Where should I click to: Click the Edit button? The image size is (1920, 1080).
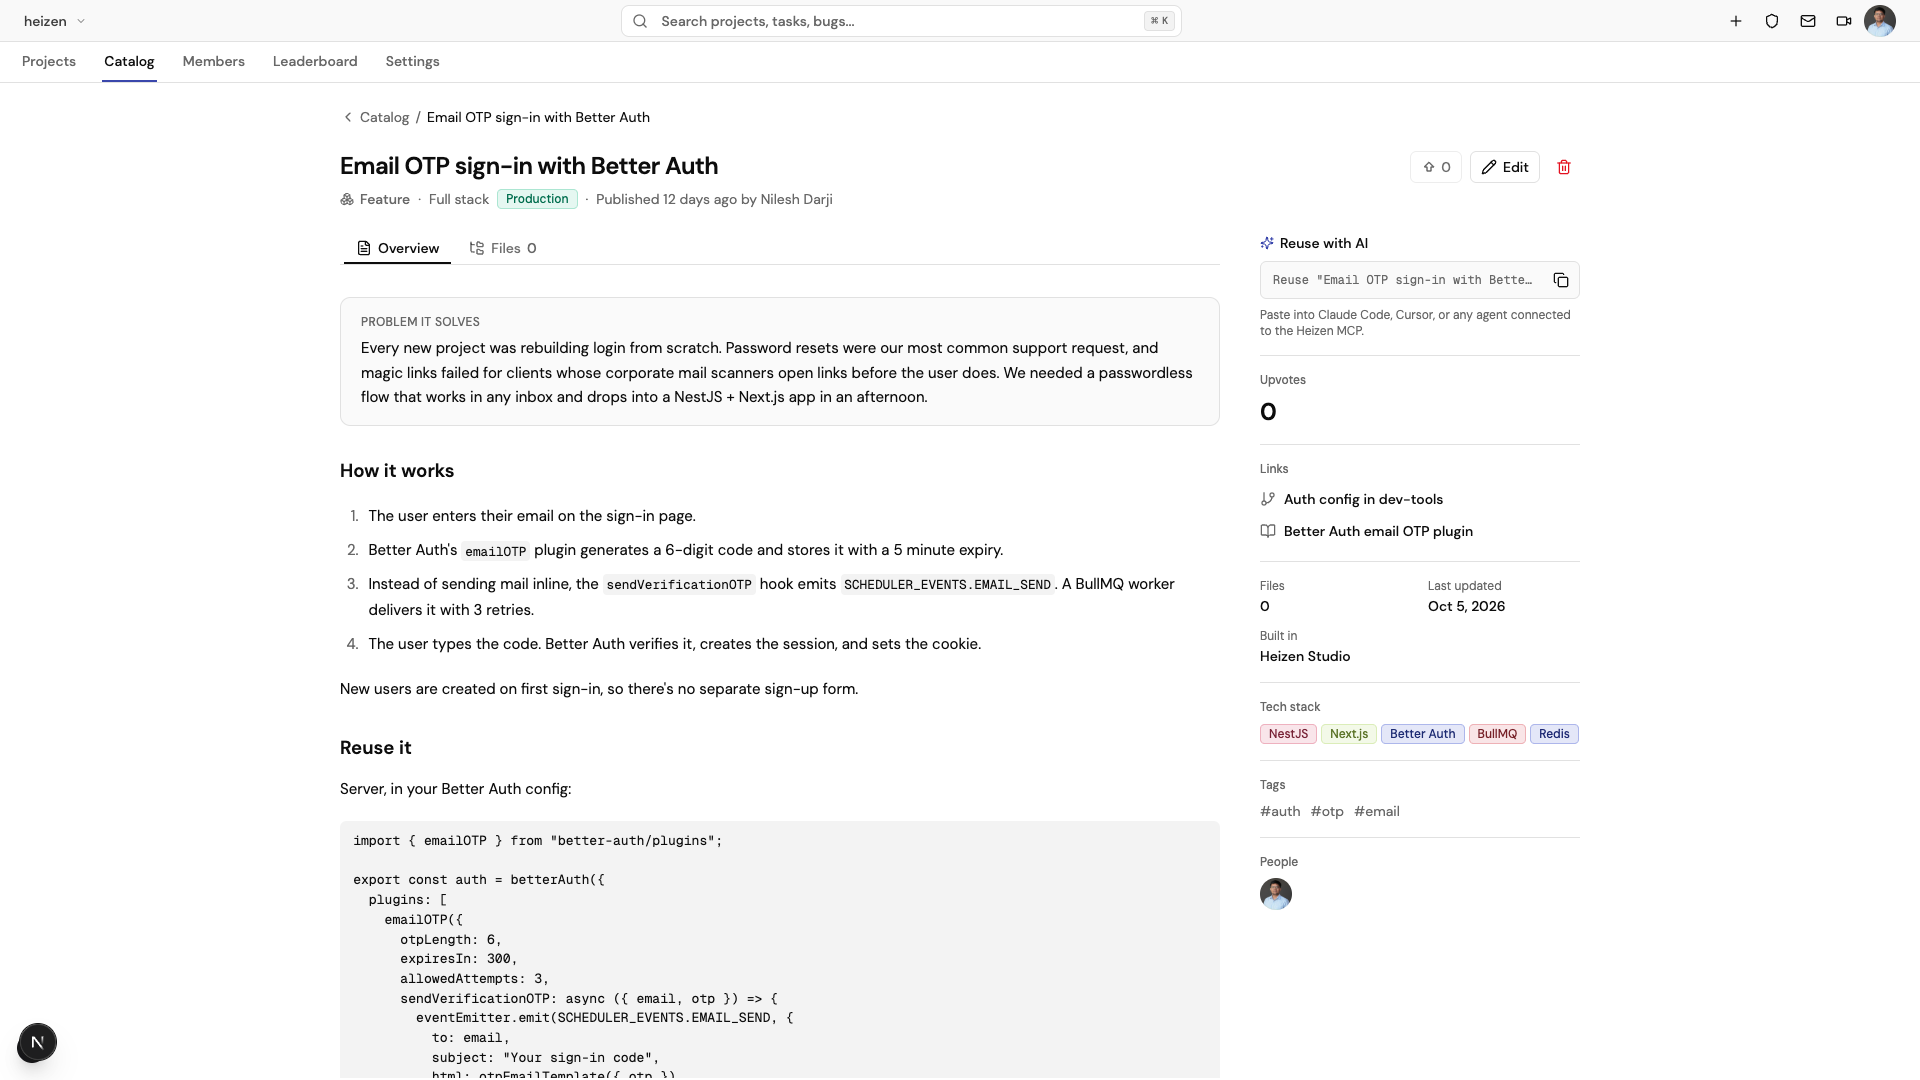[x=1505, y=167]
